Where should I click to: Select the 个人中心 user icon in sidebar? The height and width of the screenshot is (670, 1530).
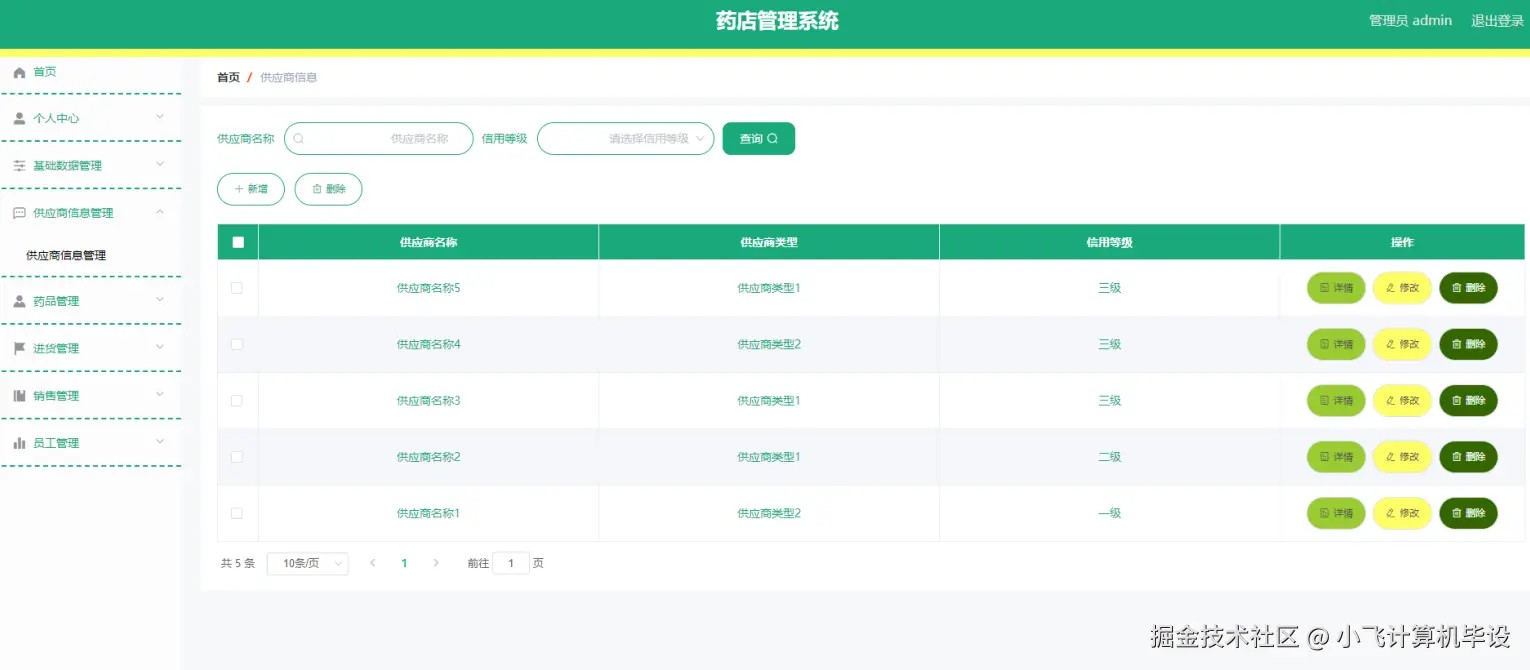click(17, 118)
